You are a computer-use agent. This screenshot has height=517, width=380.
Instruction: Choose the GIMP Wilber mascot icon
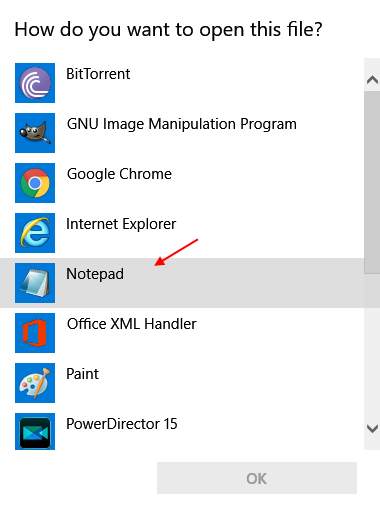pos(35,133)
